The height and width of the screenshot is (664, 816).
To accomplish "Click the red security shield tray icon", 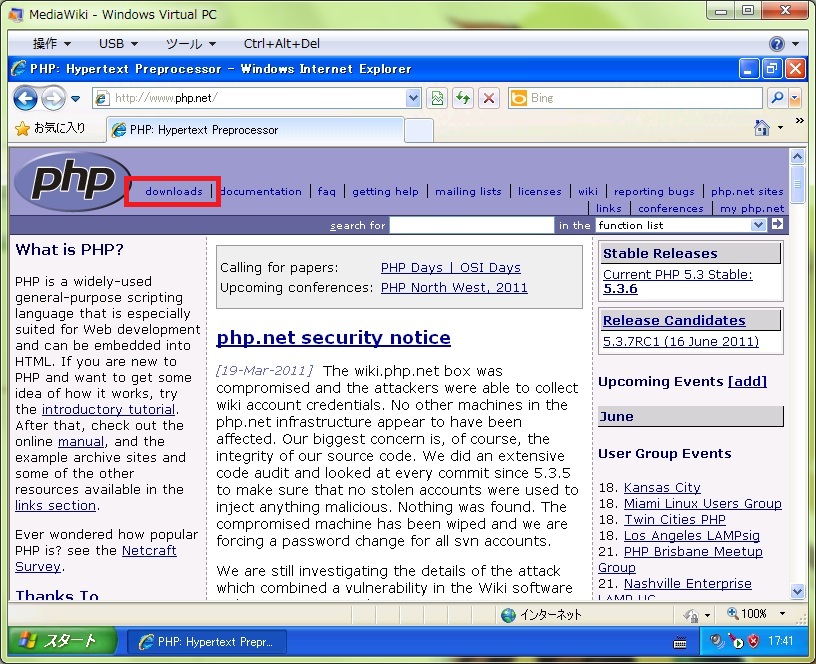I will tap(753, 641).
